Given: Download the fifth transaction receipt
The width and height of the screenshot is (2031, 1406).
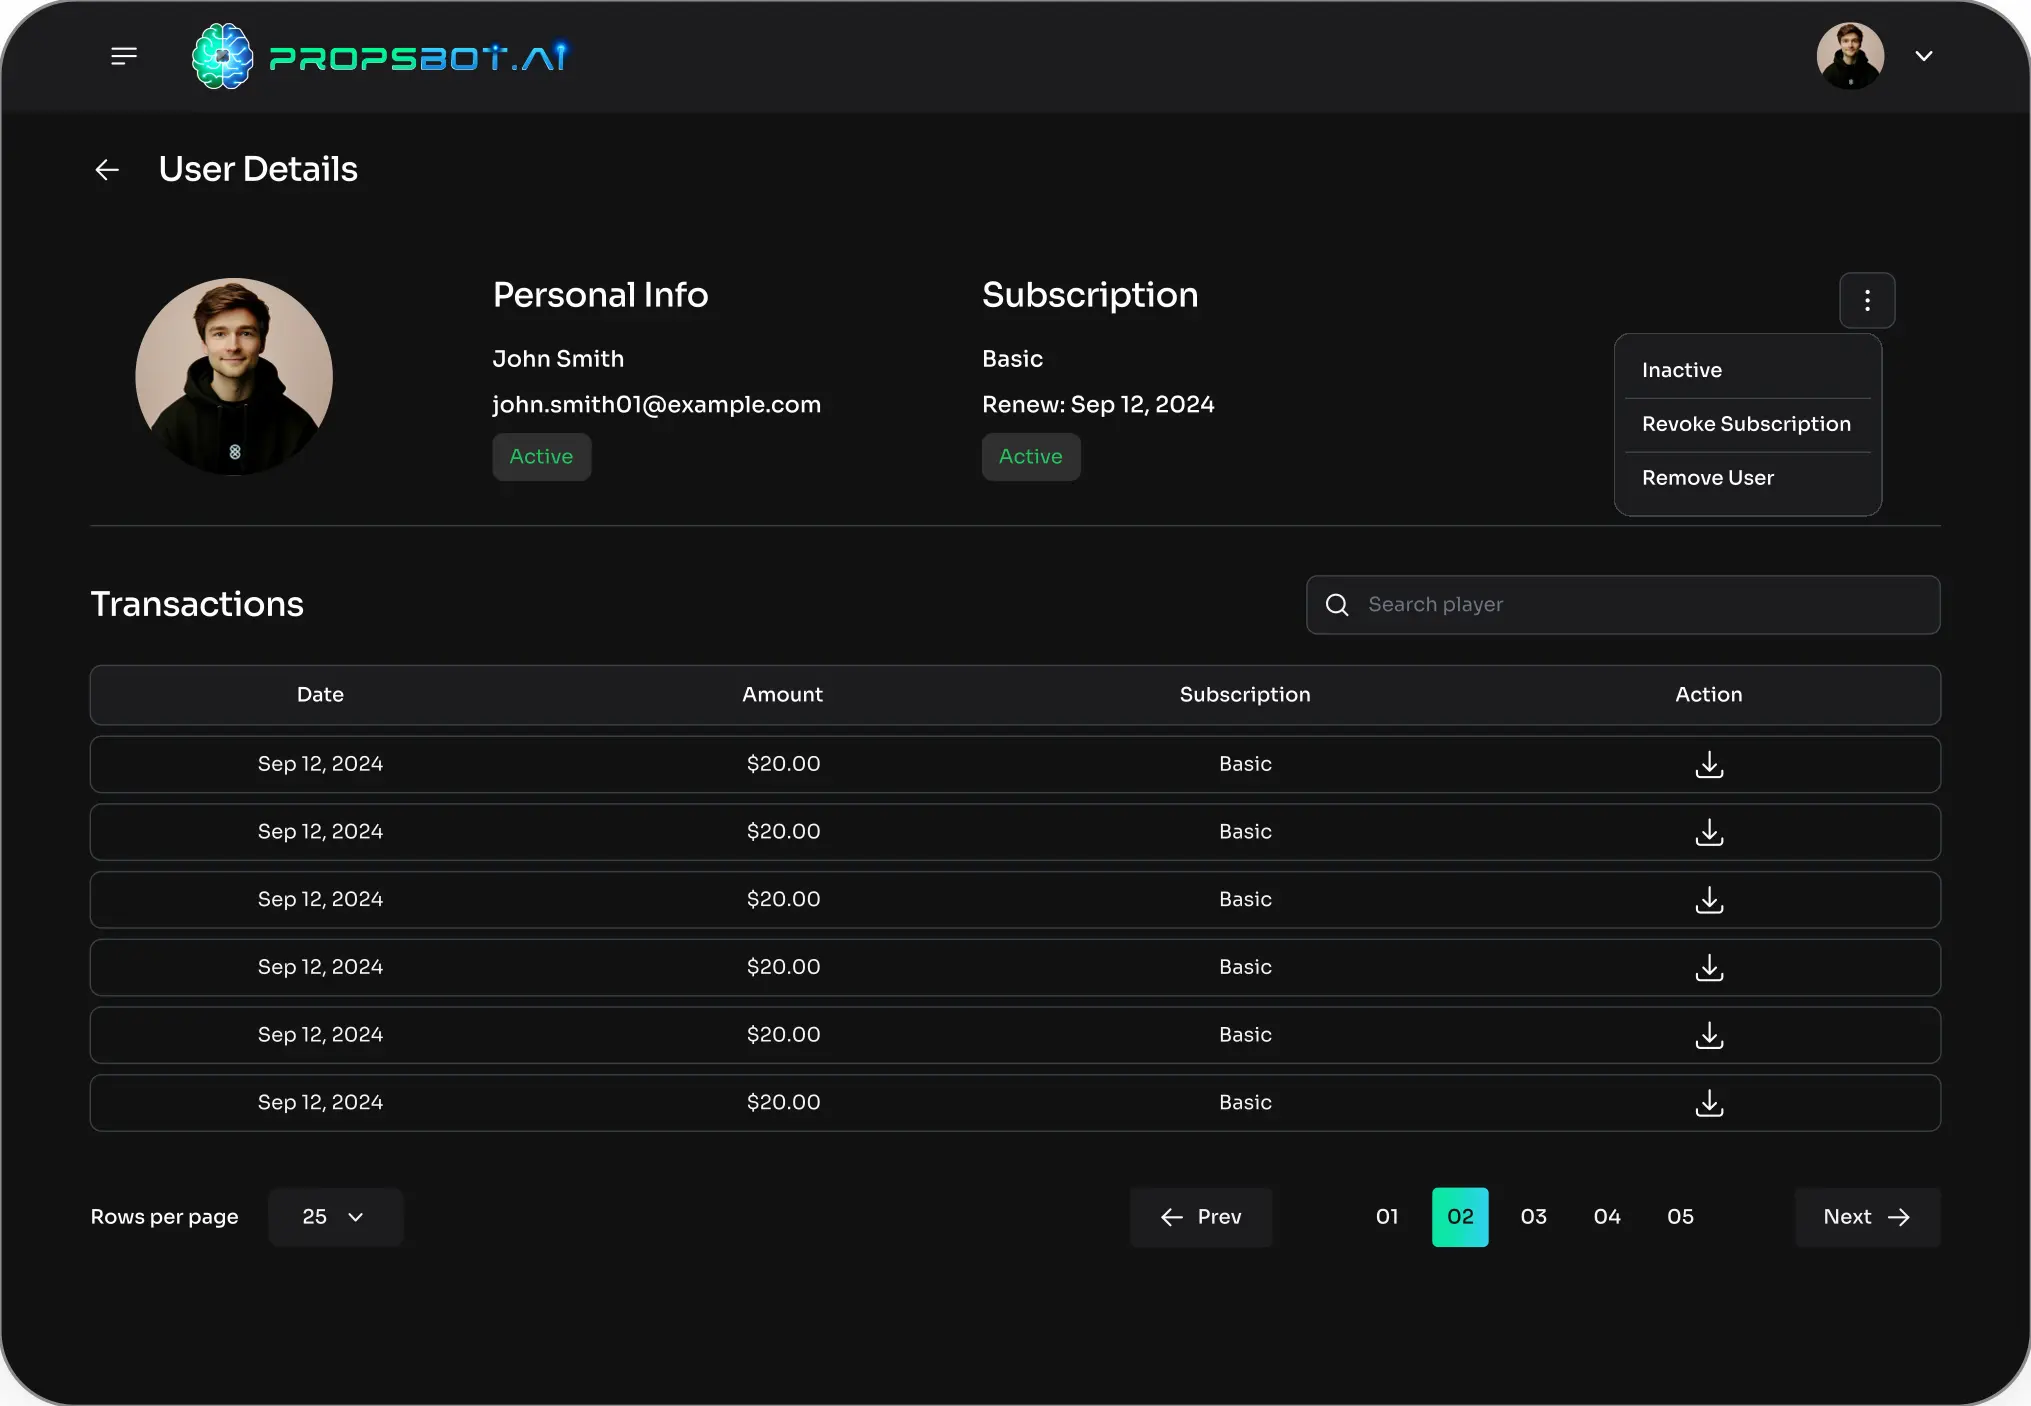Looking at the screenshot, I should point(1709,1035).
